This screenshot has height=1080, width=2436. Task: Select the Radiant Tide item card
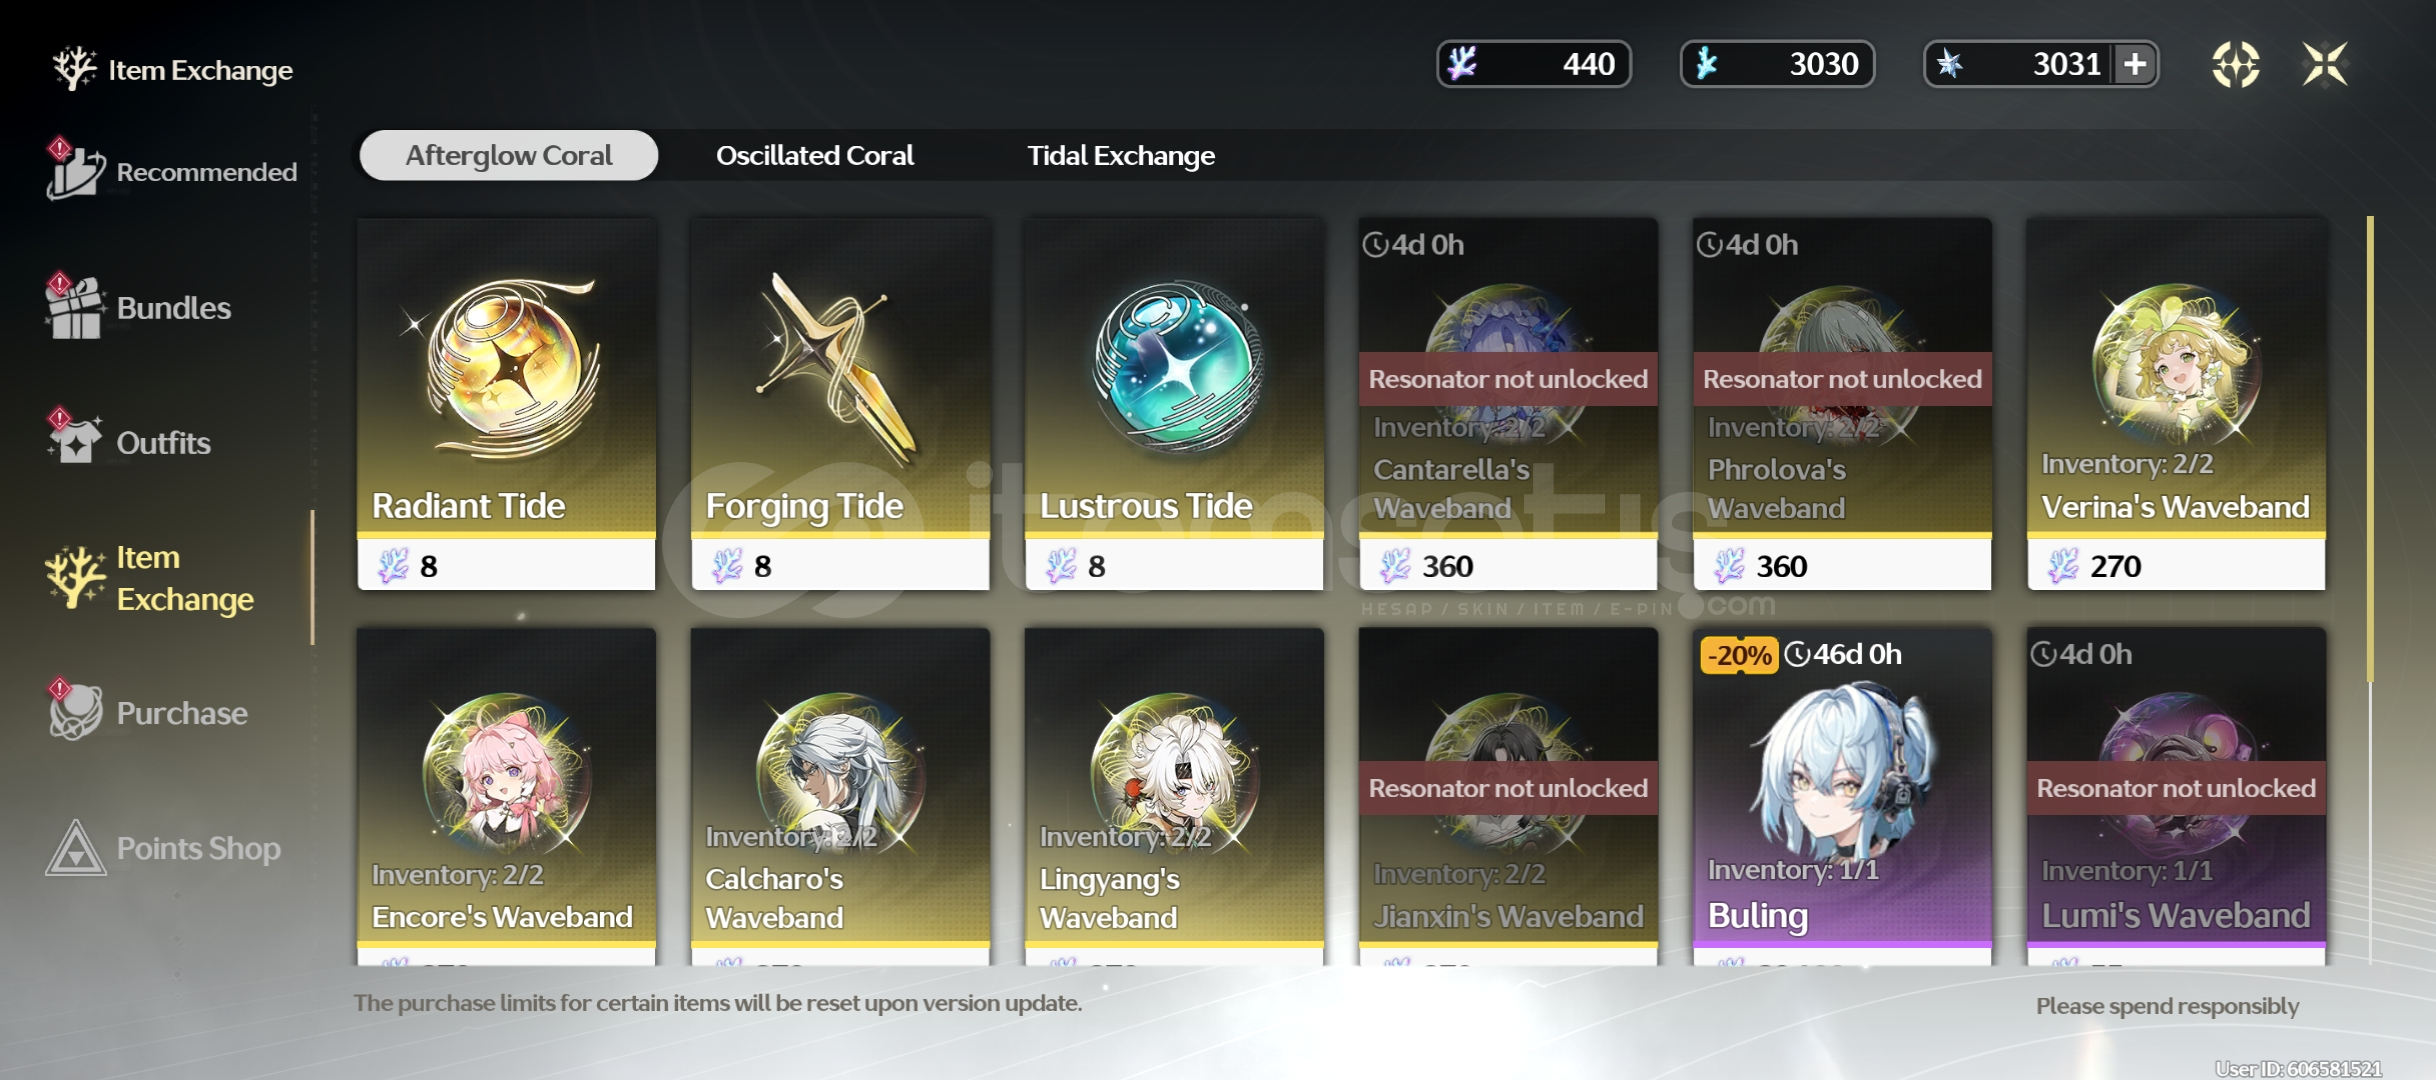[x=507, y=404]
